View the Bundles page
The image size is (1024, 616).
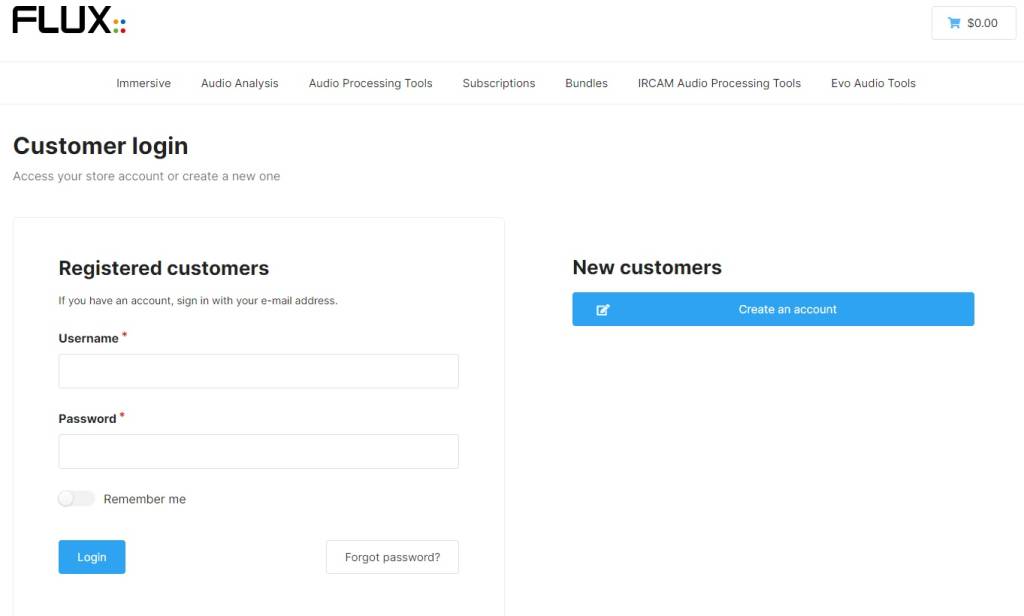[x=586, y=83]
